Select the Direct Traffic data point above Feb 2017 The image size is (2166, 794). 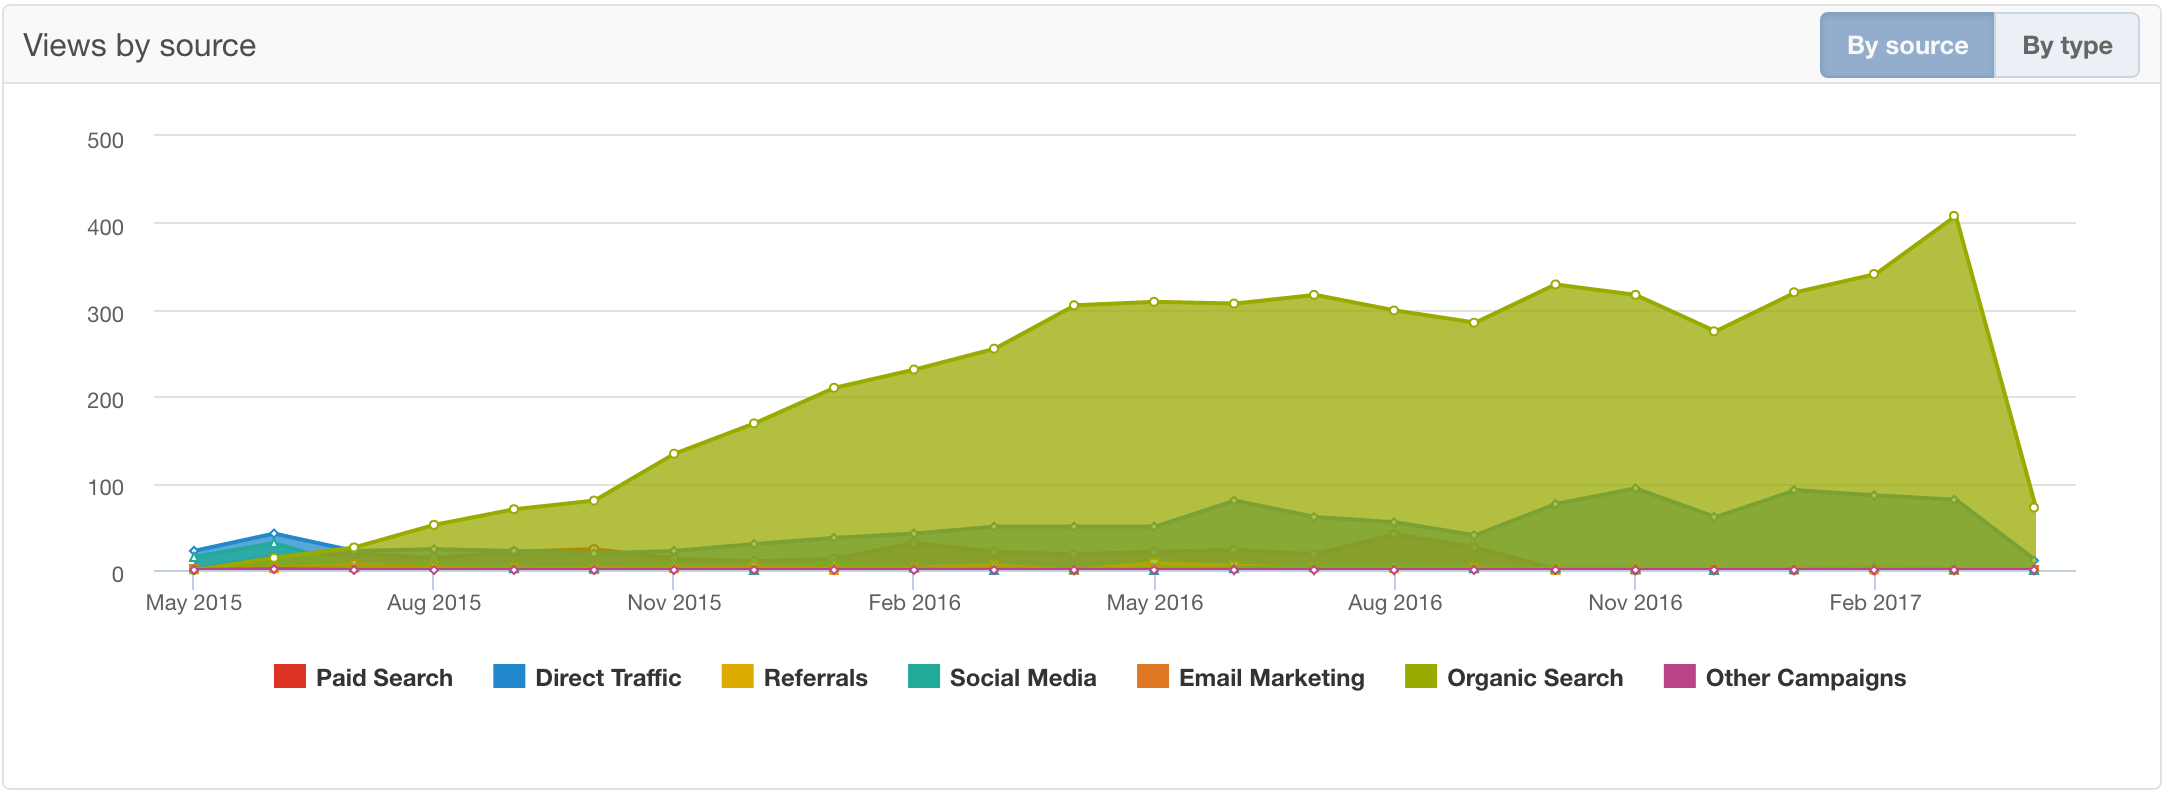pos(1874,494)
